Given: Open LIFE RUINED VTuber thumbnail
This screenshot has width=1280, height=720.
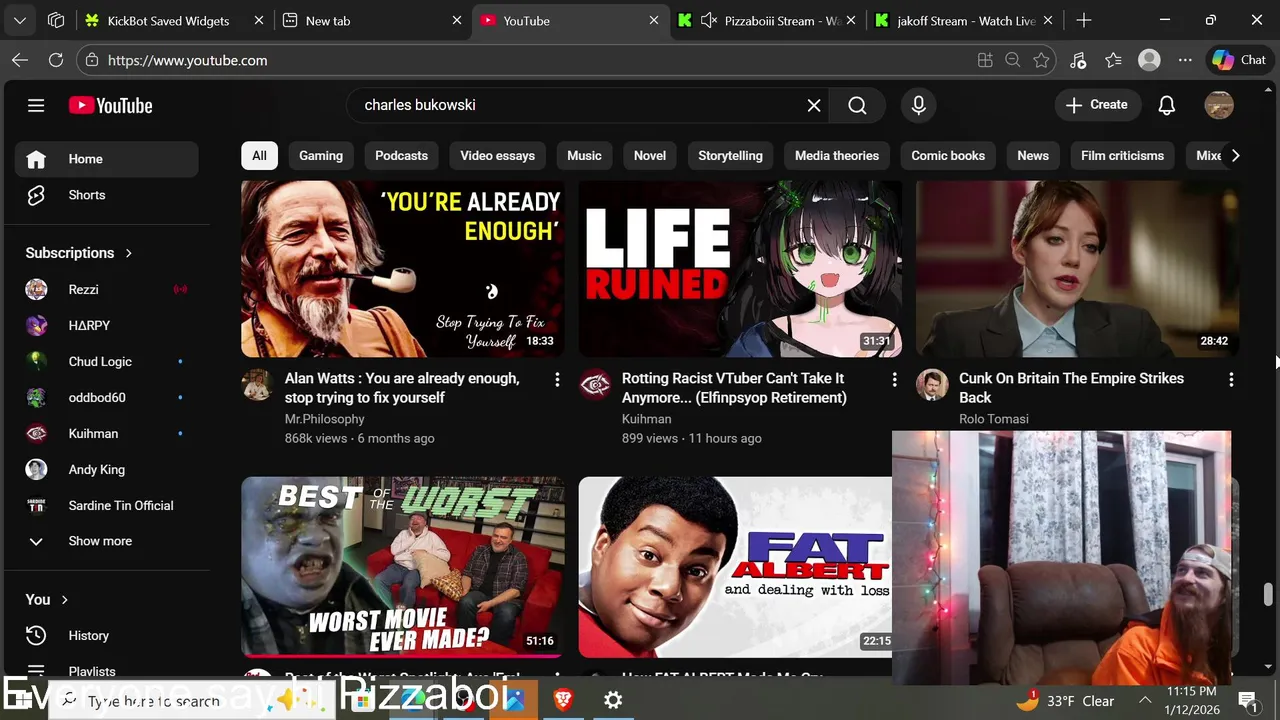Looking at the screenshot, I should [x=740, y=269].
